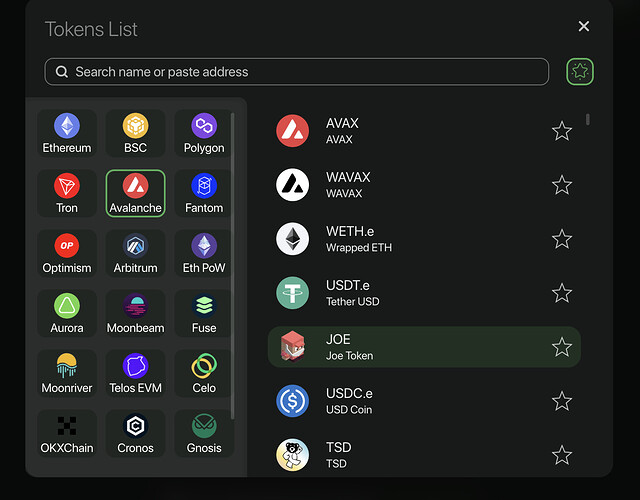Choose the Moonbeam network
This screenshot has height=500, width=640.
136,313
